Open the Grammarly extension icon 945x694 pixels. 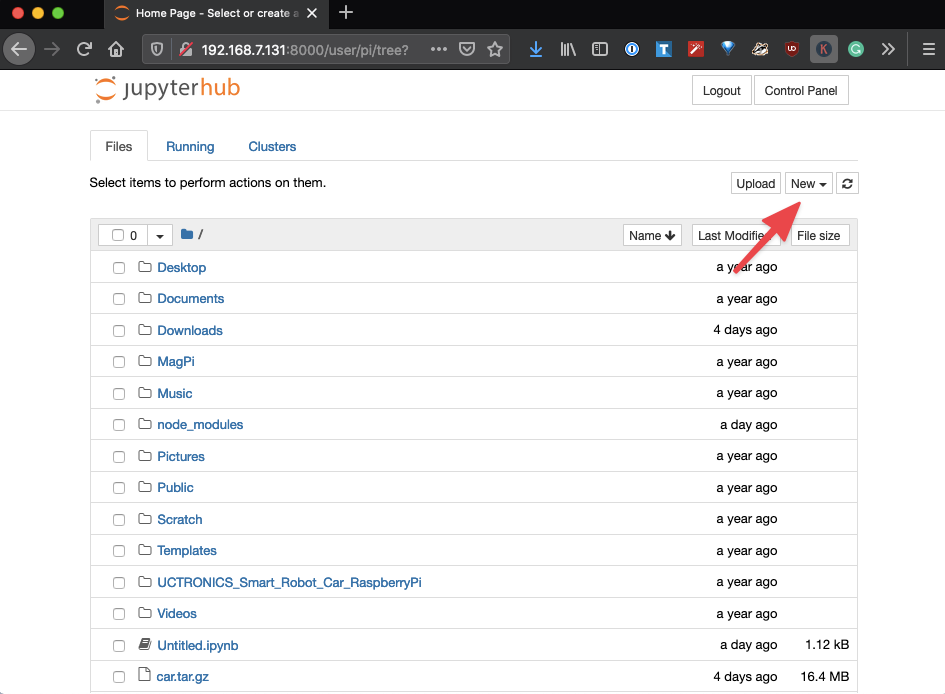pos(856,48)
